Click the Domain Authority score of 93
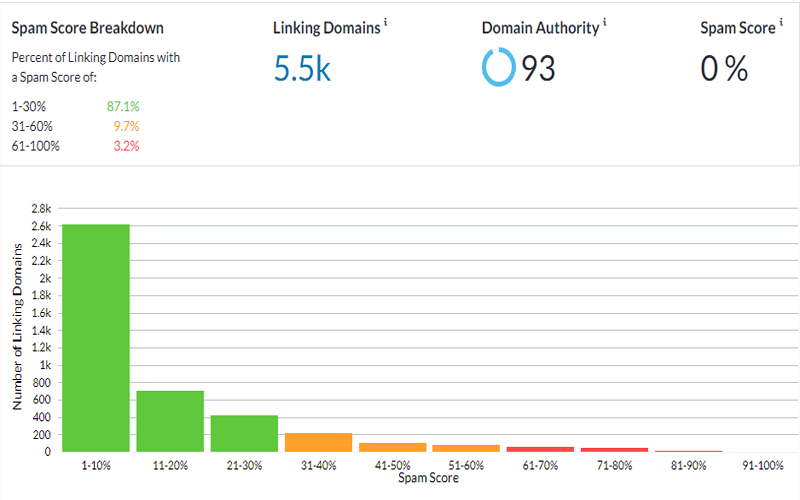800x500 pixels. (538, 68)
